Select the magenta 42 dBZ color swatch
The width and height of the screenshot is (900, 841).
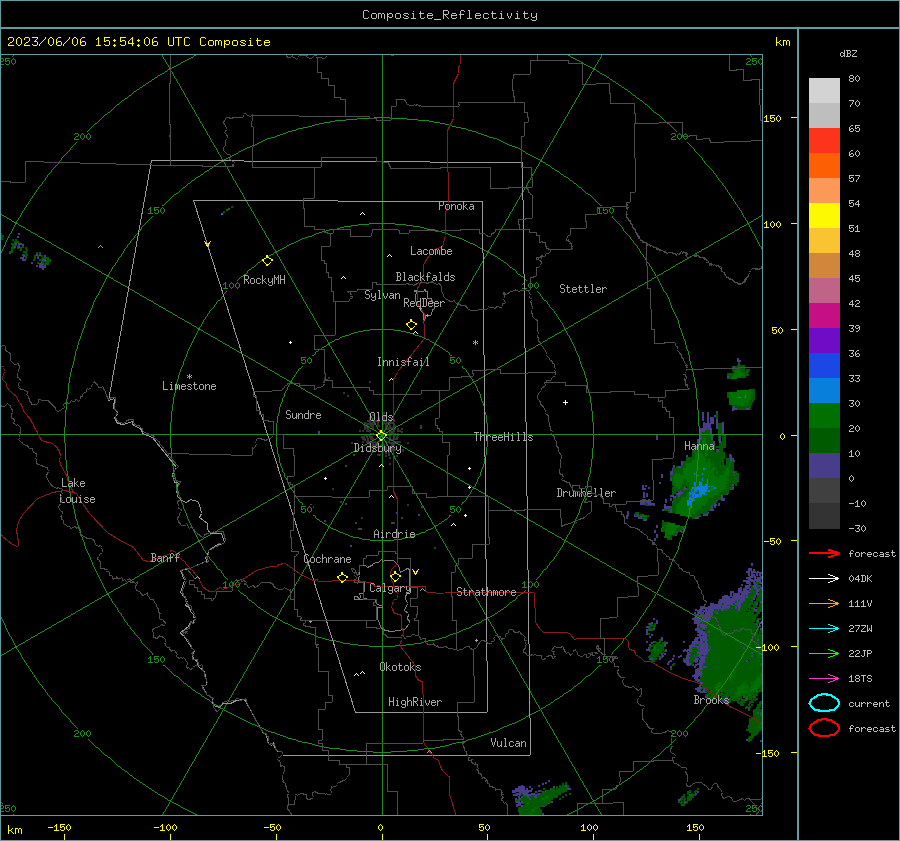coord(824,315)
